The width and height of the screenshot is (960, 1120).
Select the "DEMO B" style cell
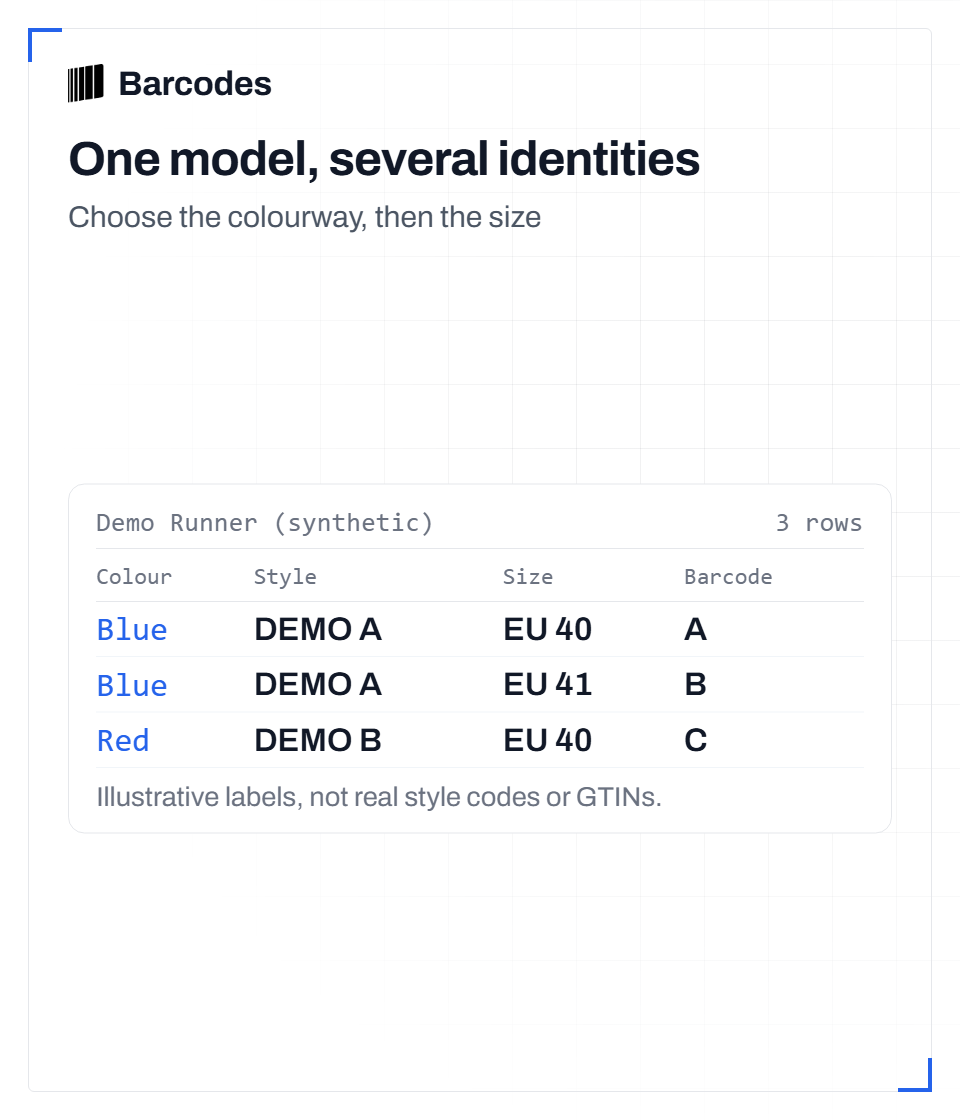click(318, 741)
